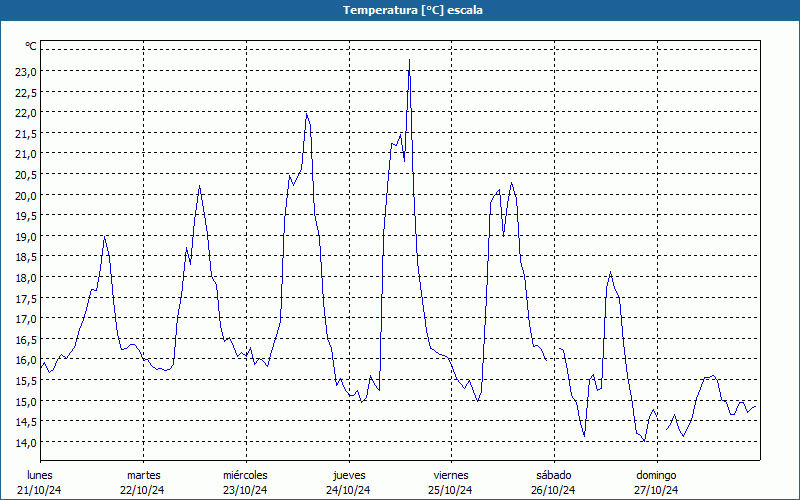
Task: Click the 19,0 axis value
Action: tap(26, 237)
